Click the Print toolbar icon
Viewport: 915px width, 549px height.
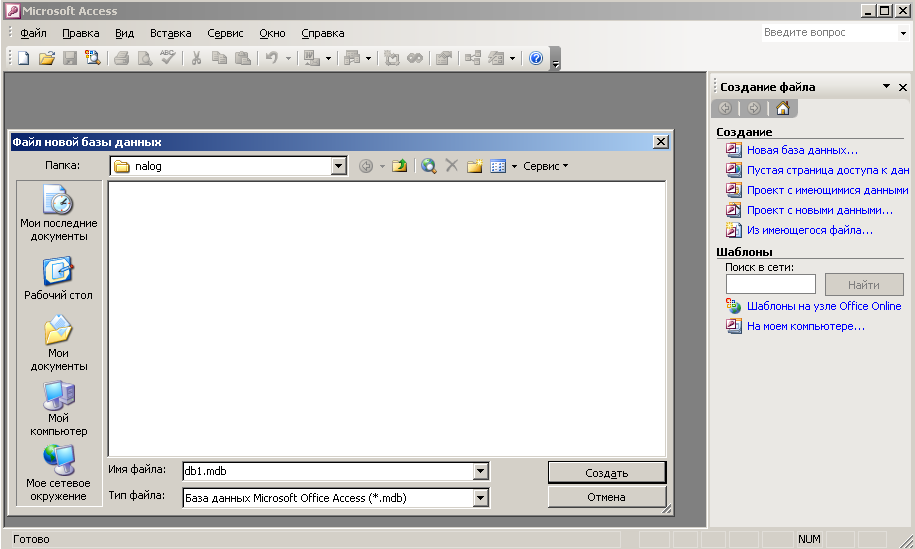point(121,58)
